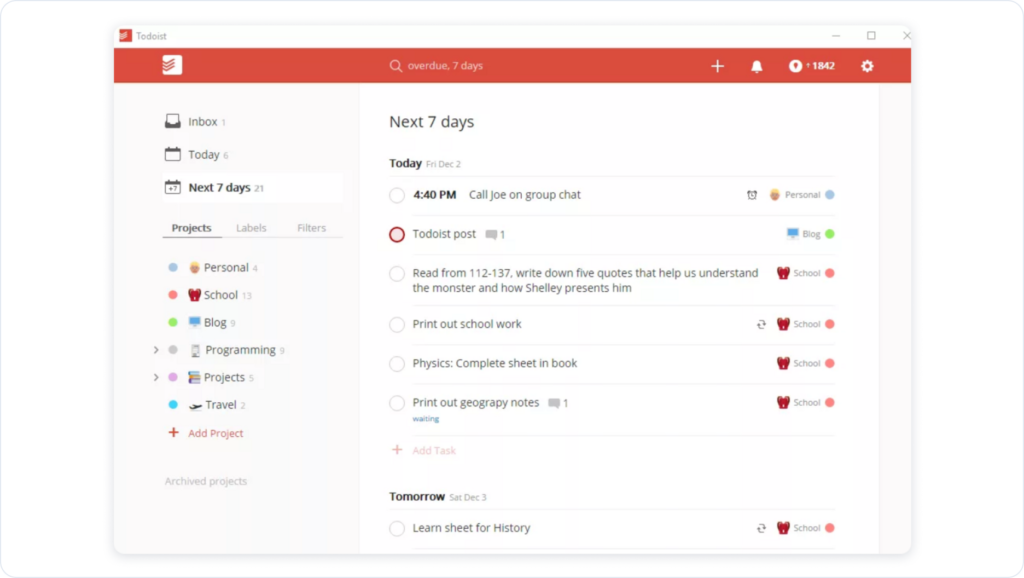Click the Inbox tray icon
The width and height of the screenshot is (1024, 578).
172,121
